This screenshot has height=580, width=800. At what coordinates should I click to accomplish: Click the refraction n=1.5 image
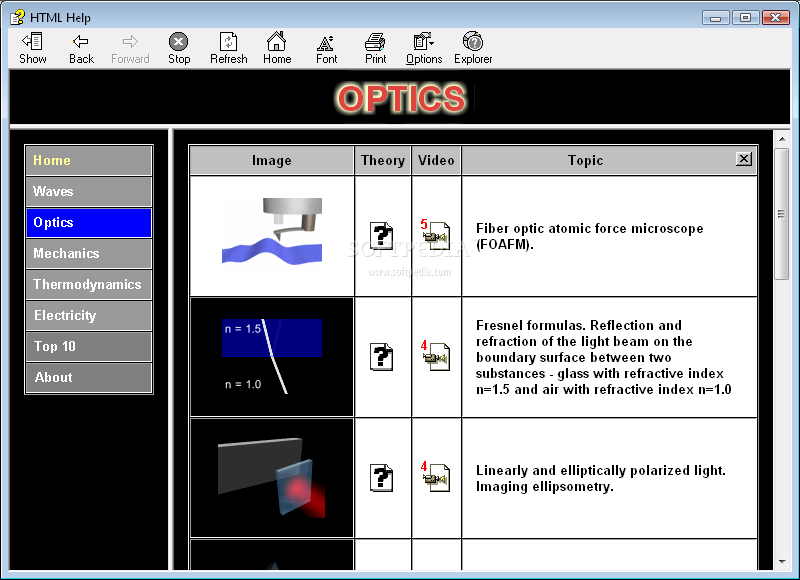click(x=272, y=357)
